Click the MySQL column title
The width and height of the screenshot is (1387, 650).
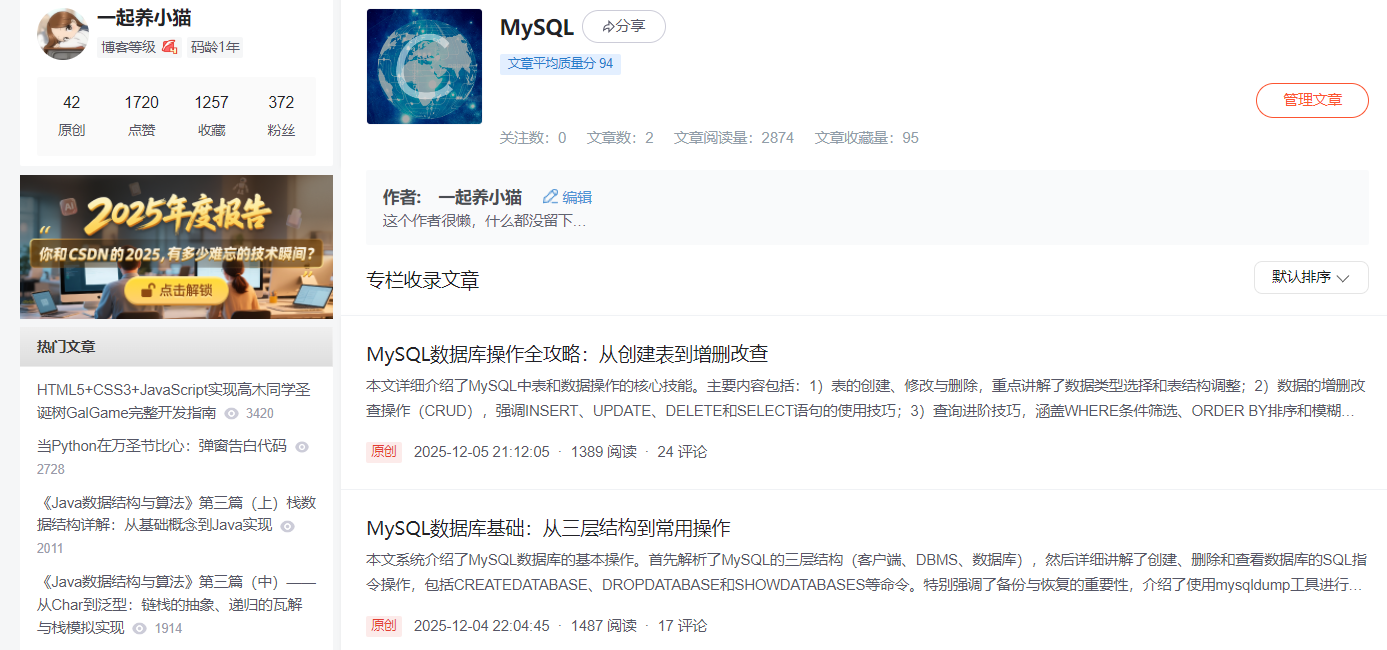[537, 27]
